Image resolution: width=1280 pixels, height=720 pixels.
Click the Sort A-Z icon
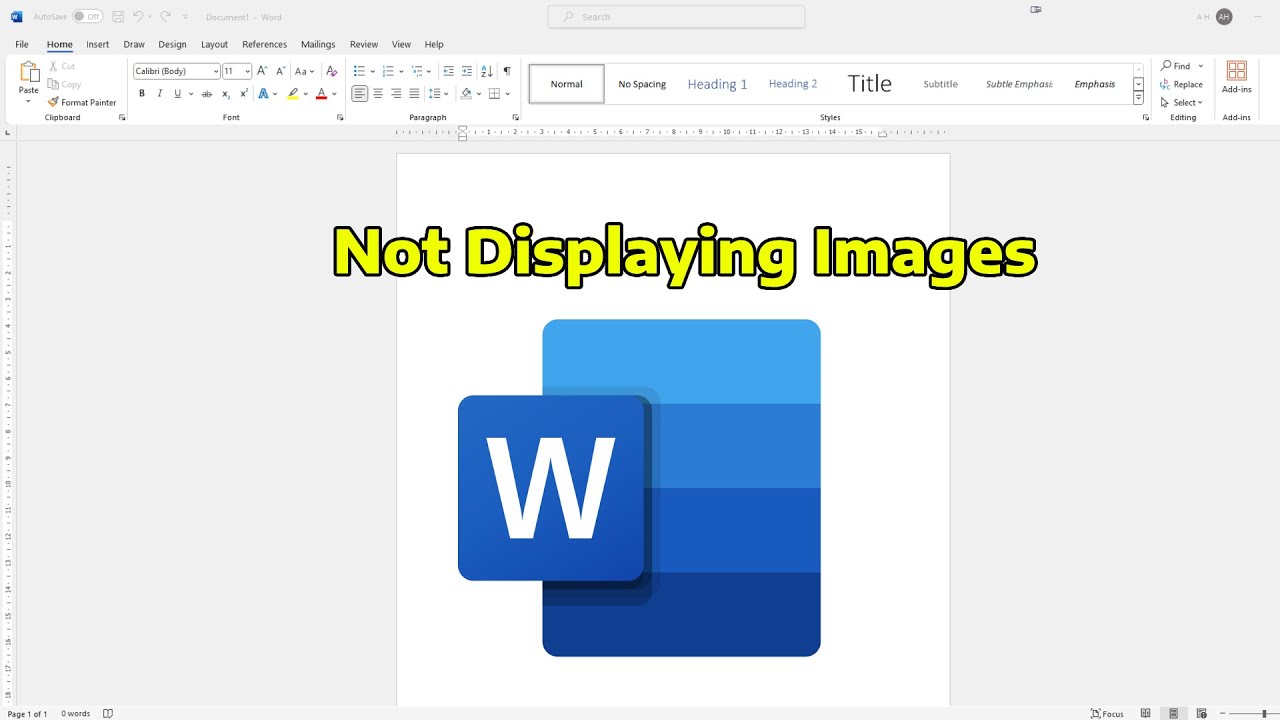pyautogui.click(x=487, y=71)
